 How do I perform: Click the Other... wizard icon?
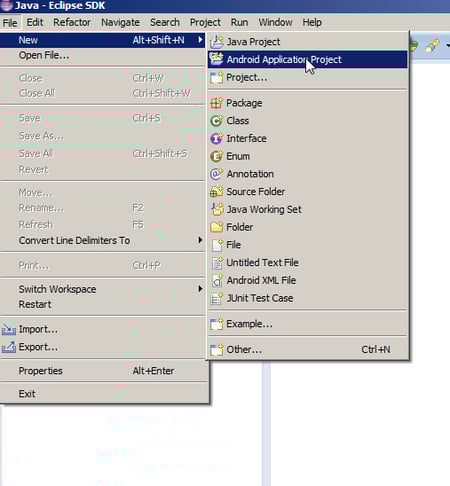217,349
